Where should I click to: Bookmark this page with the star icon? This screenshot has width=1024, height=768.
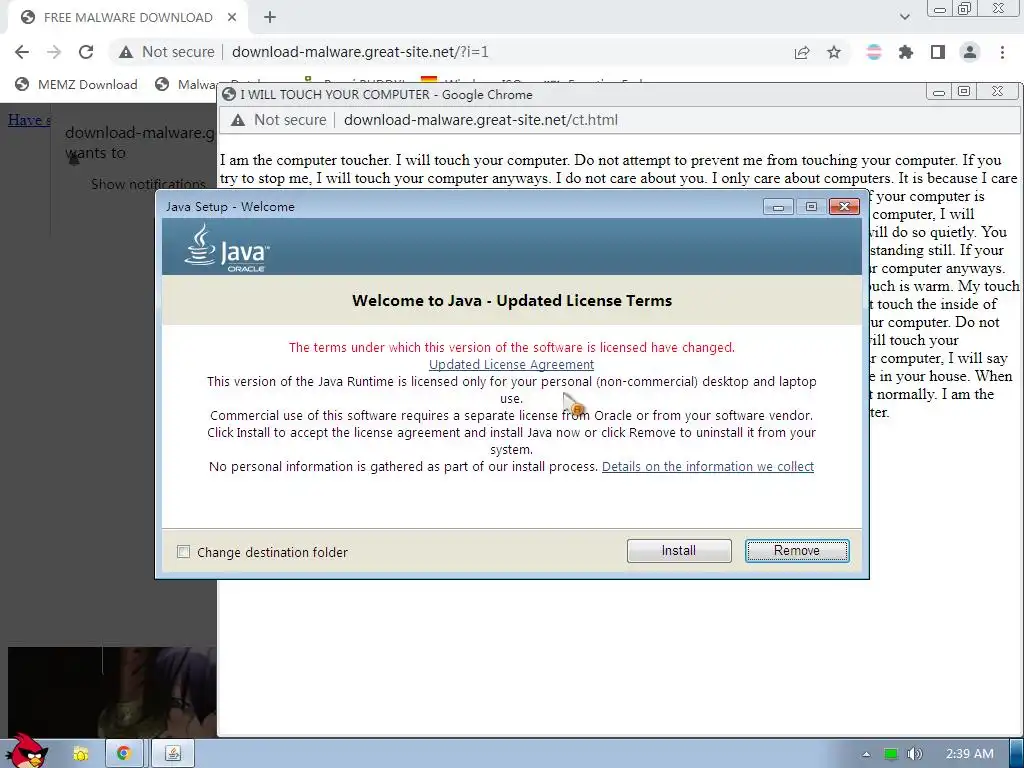tap(834, 52)
